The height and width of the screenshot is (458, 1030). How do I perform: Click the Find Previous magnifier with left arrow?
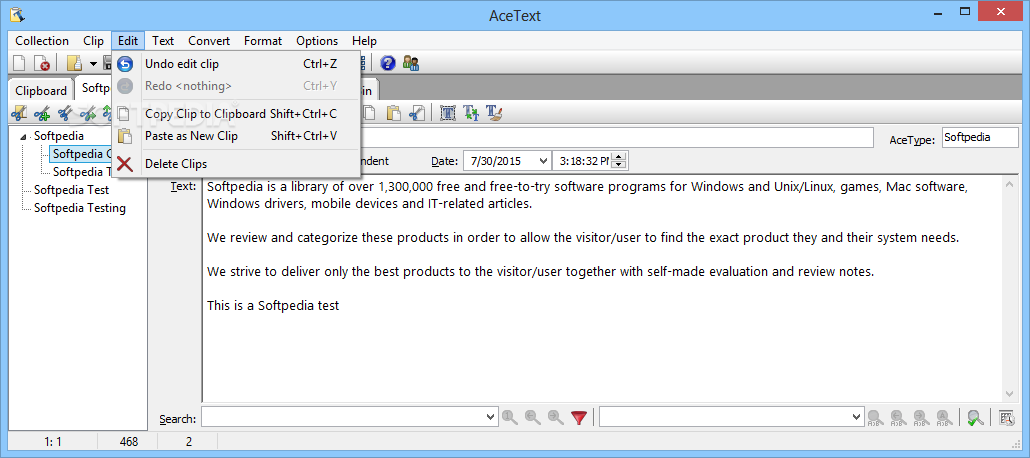(x=533, y=417)
